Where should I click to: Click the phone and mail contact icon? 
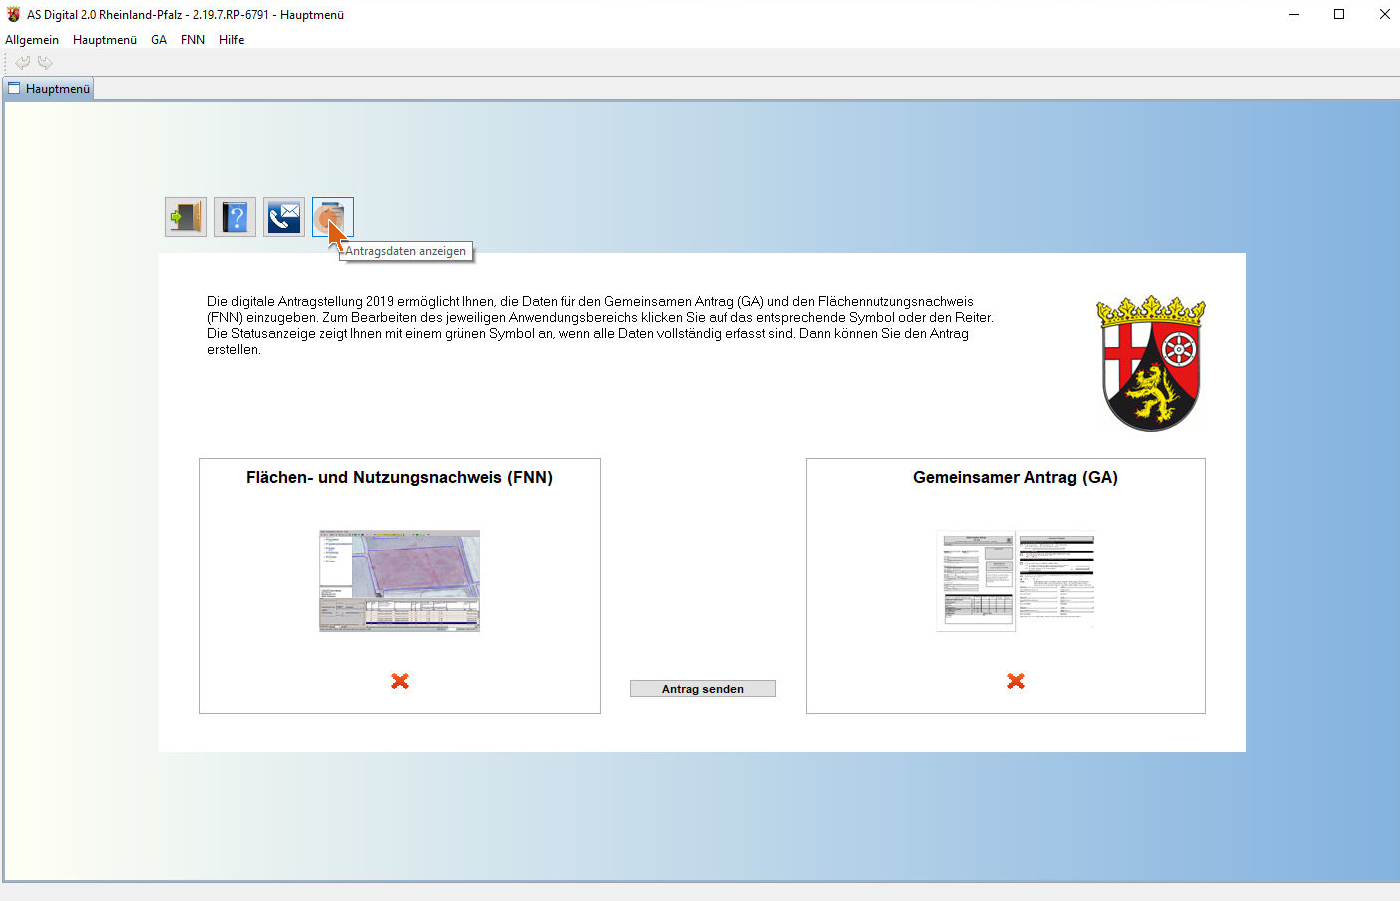tap(284, 217)
